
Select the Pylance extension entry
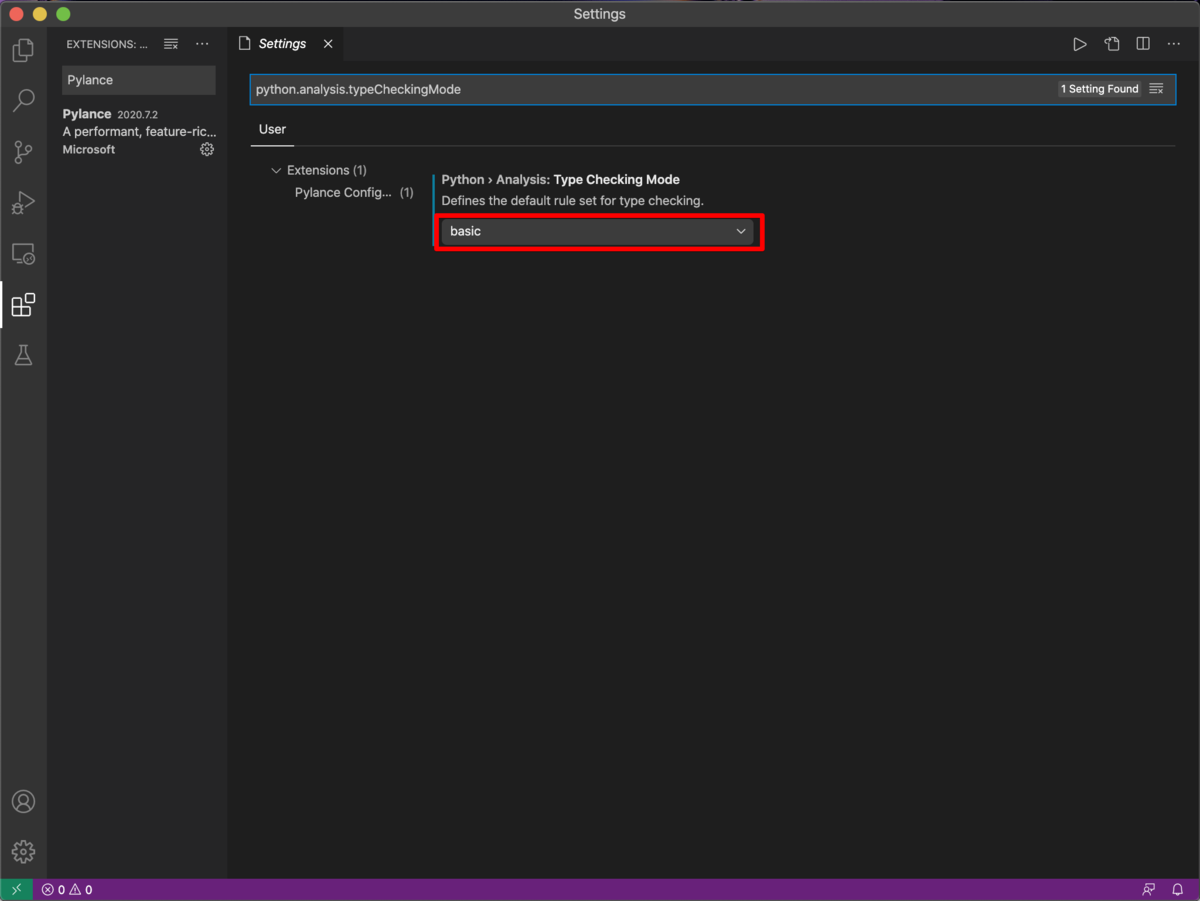click(x=138, y=131)
